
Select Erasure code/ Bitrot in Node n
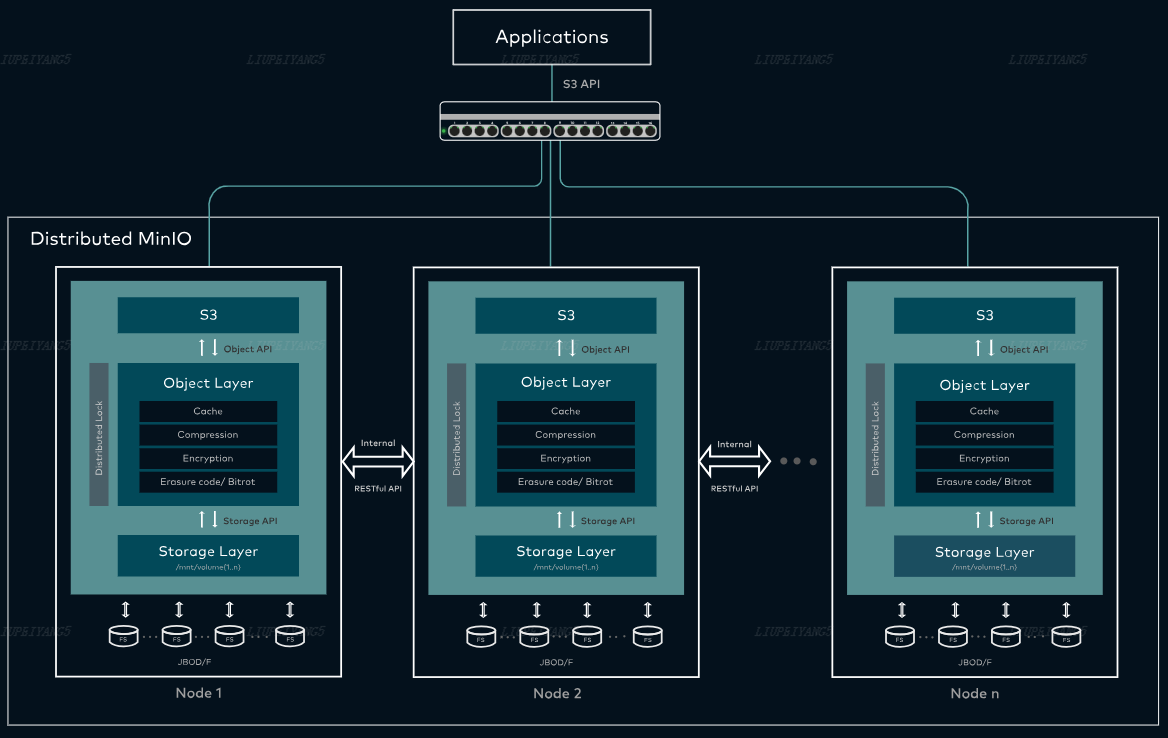click(x=984, y=482)
